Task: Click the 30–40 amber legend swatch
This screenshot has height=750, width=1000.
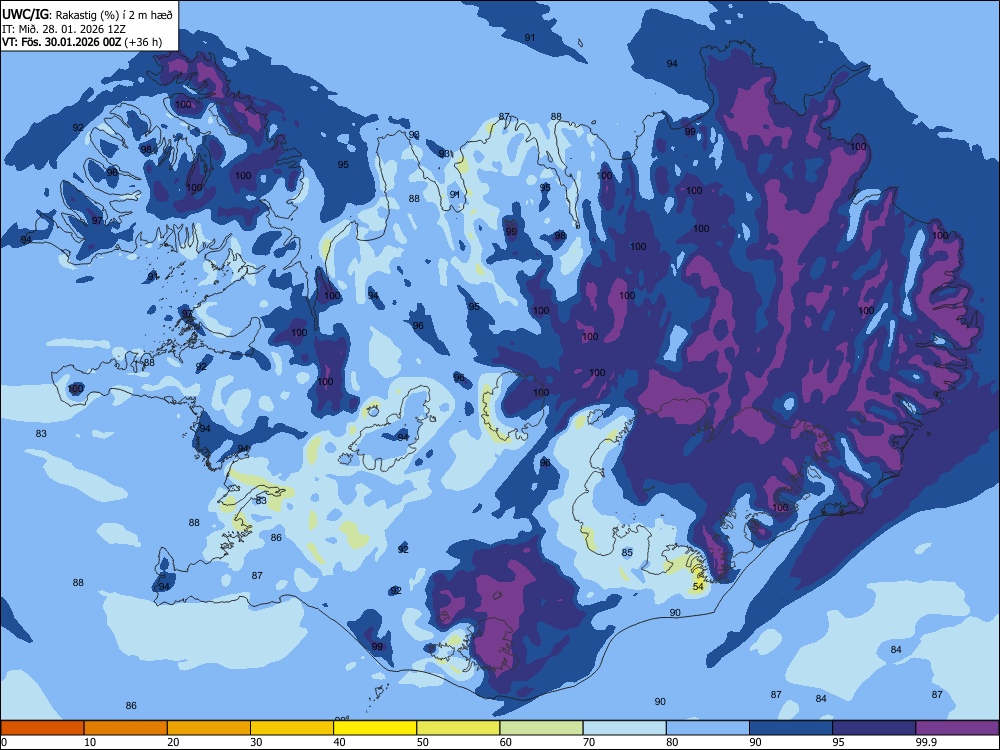Action: 292,728
